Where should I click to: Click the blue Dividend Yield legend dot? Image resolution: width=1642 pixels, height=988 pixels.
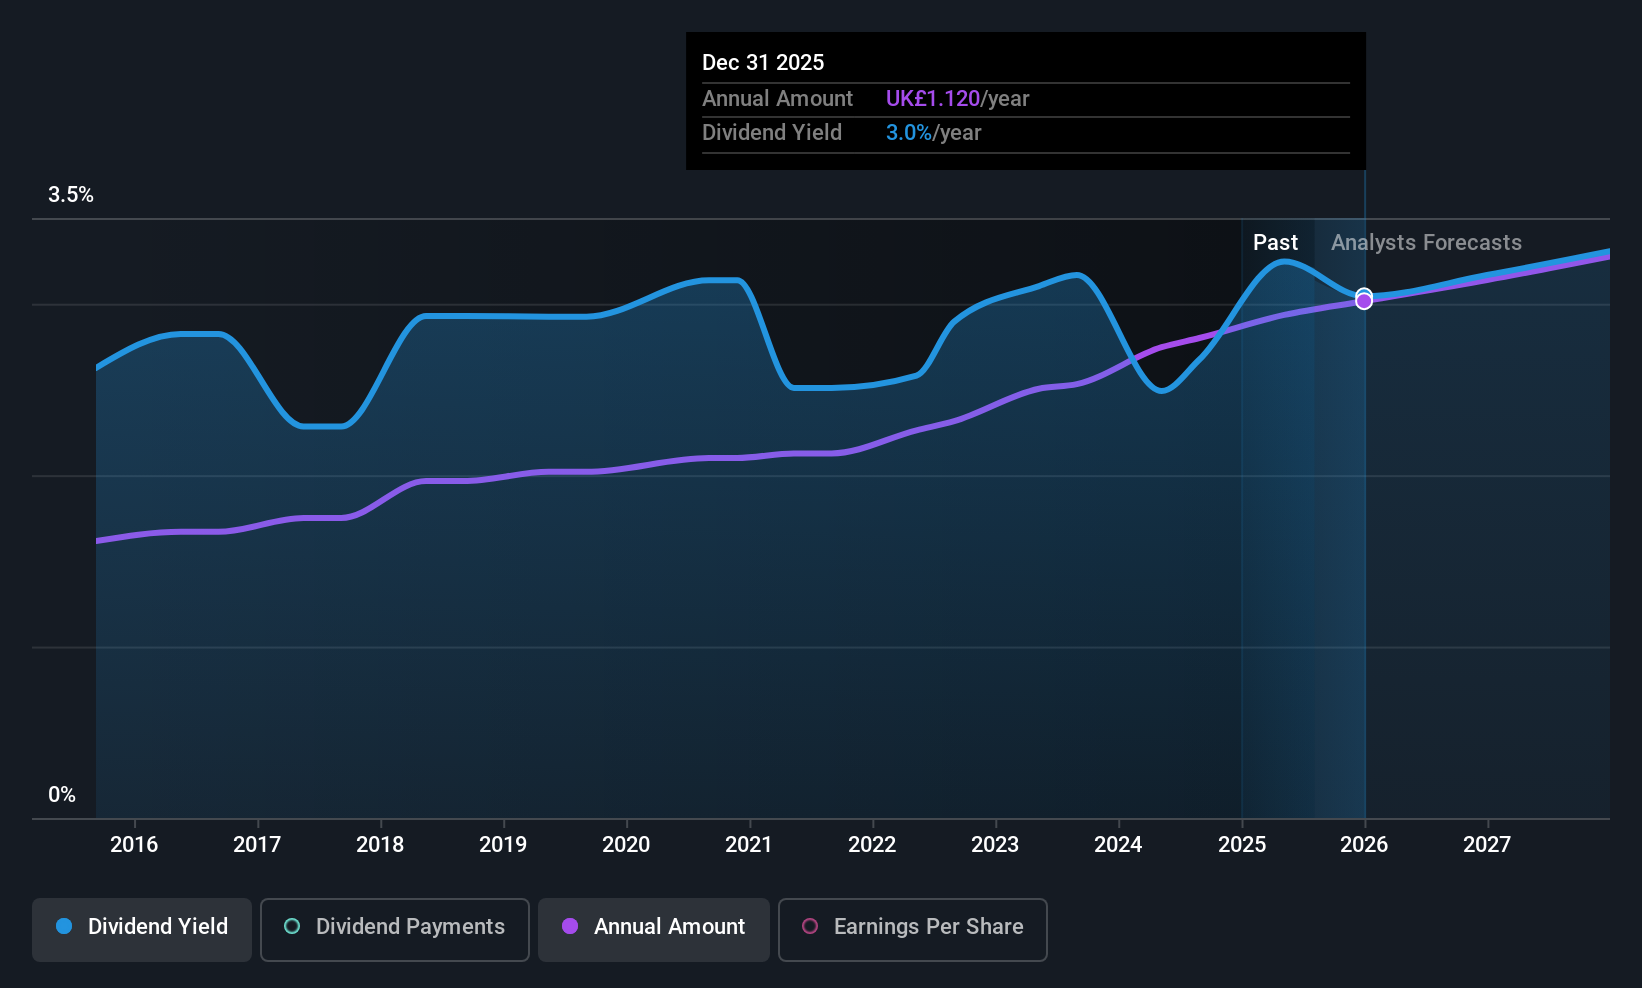point(64,927)
